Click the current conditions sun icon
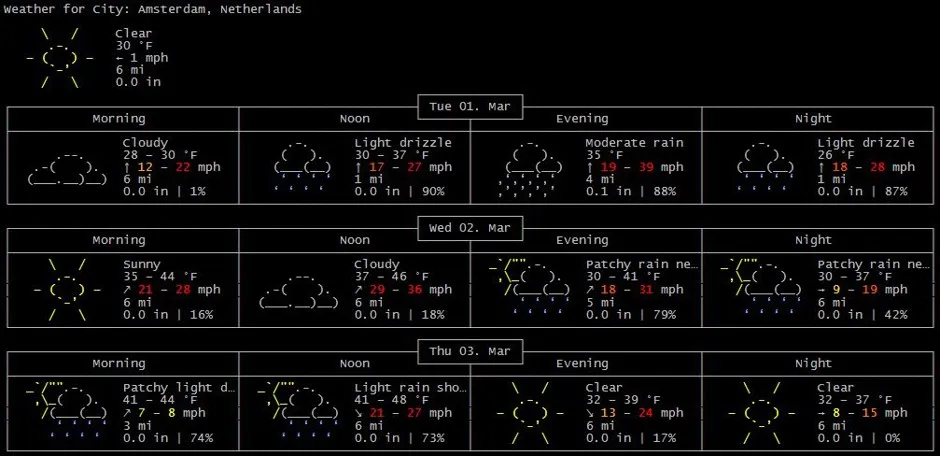This screenshot has width=940, height=456. point(60,58)
